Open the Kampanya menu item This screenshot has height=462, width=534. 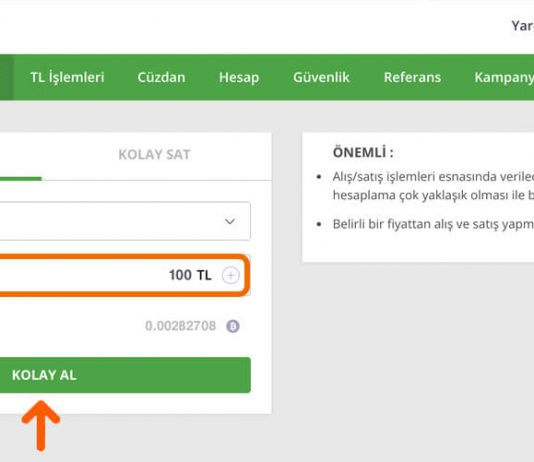point(504,78)
